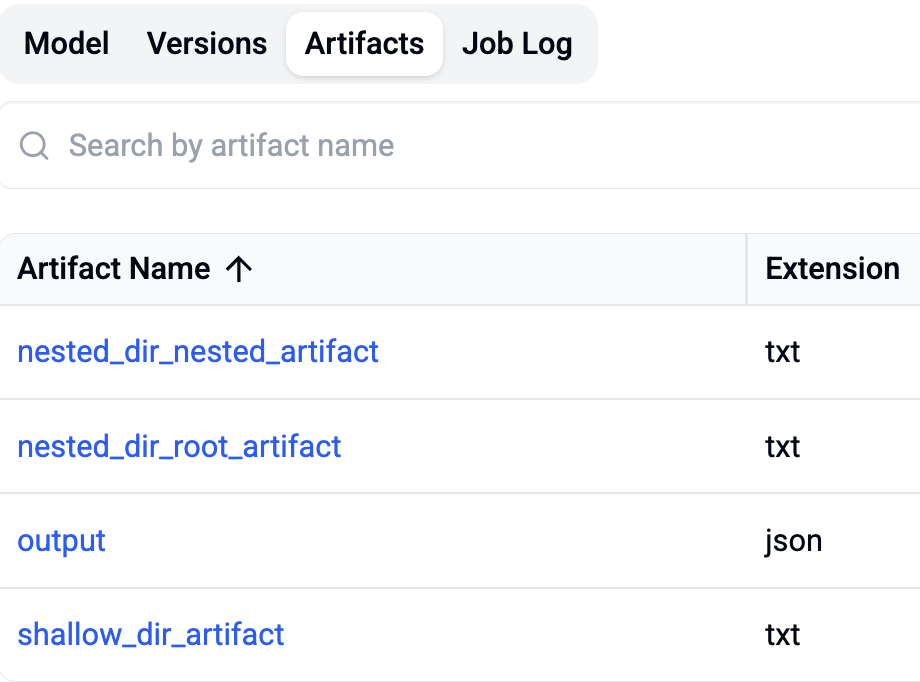Open the Job Log tab
This screenshot has height=682, width=920.
click(517, 43)
